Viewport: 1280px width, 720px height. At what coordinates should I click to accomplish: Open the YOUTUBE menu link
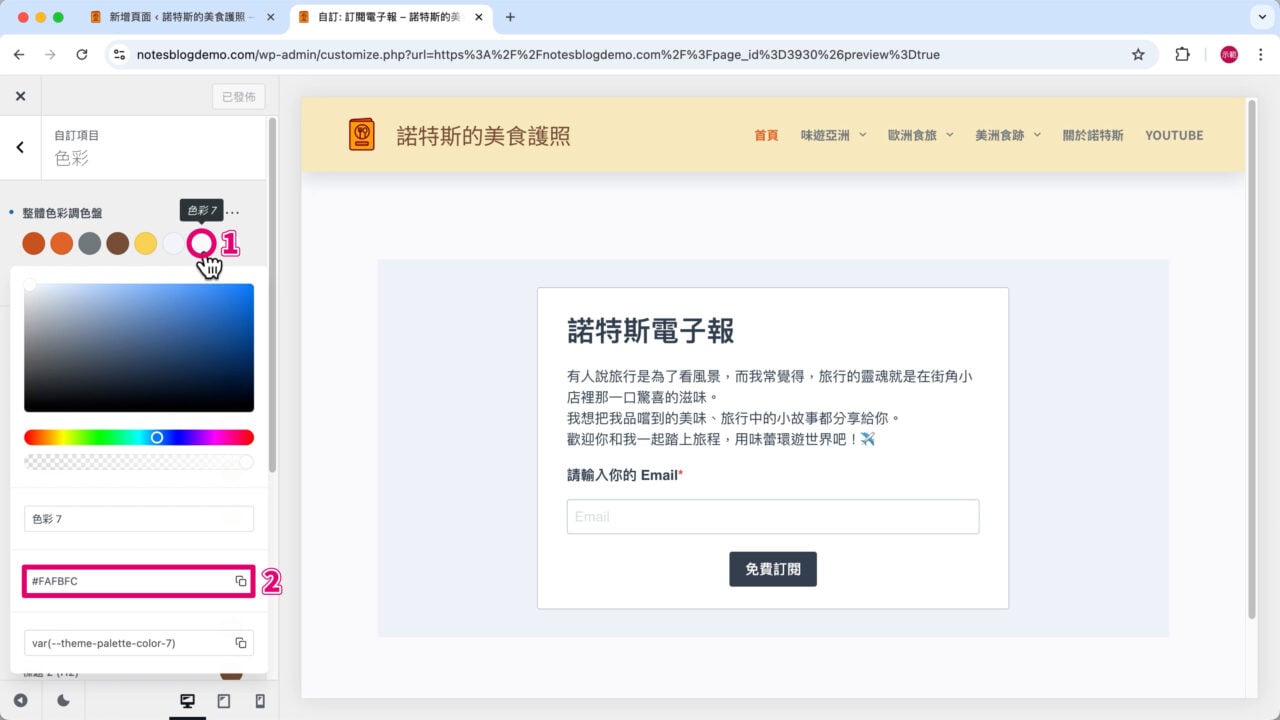[x=1174, y=135]
